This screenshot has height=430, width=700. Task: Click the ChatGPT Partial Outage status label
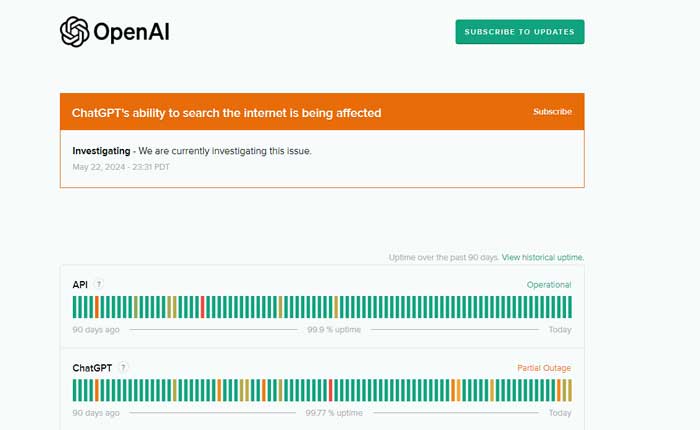[x=543, y=368]
